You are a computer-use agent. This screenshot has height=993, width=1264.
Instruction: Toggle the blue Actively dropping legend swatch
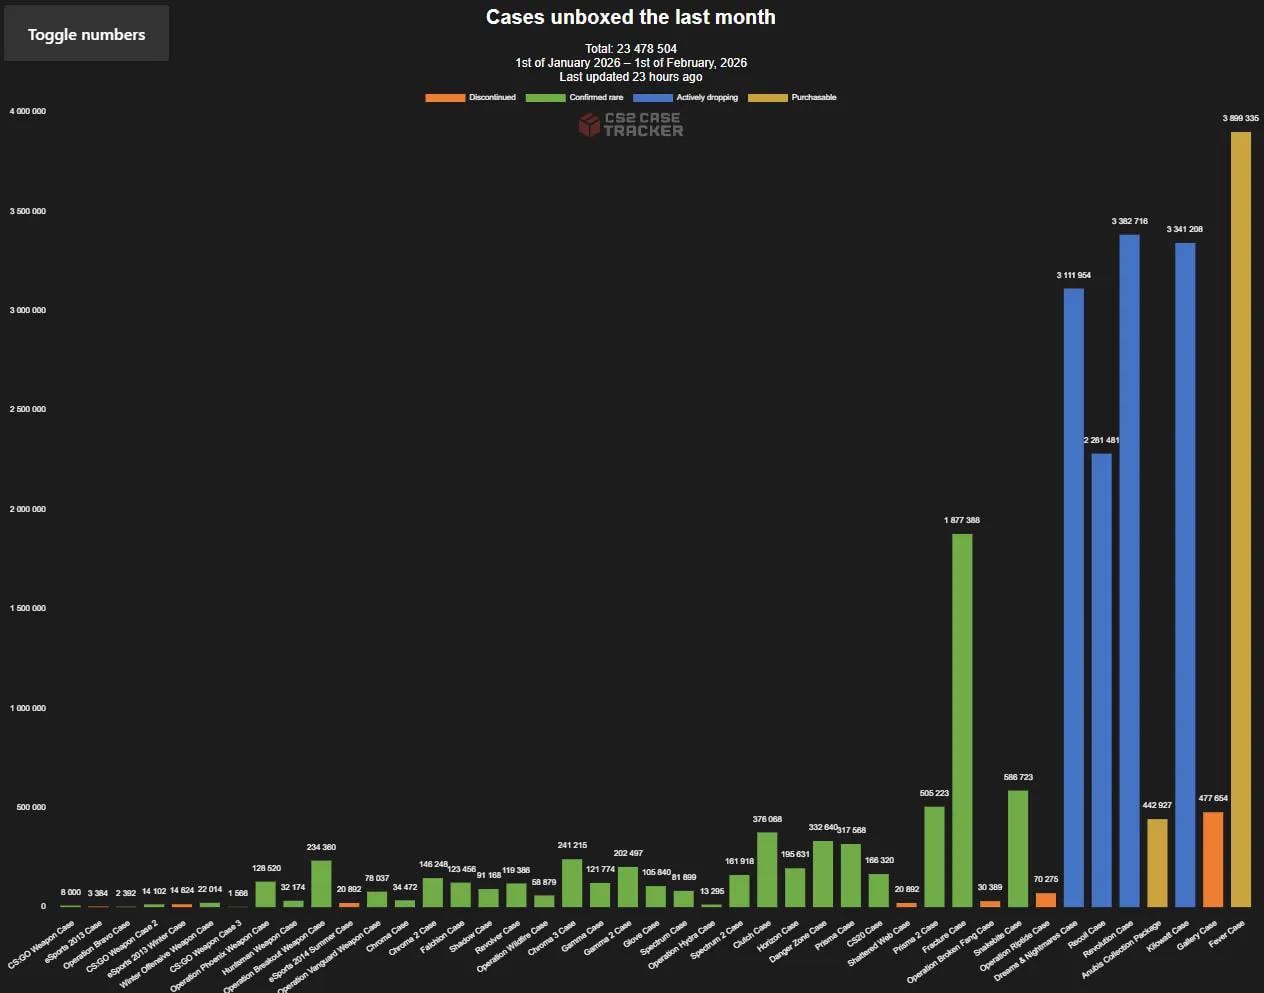coord(653,98)
